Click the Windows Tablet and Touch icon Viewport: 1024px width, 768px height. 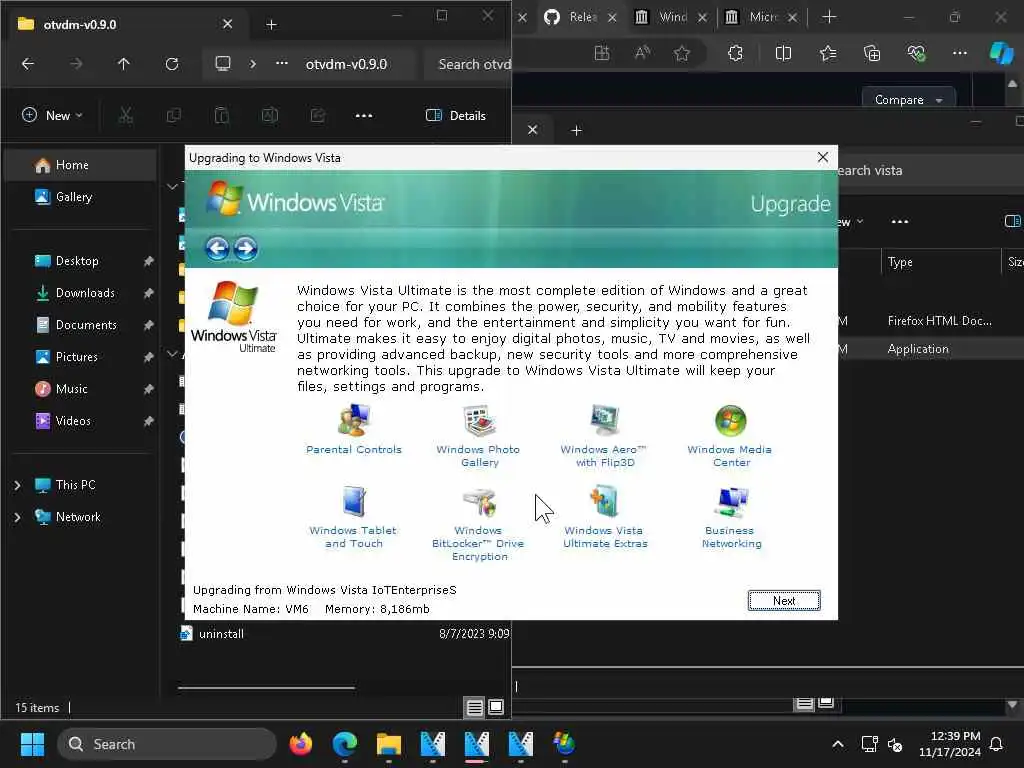click(353, 502)
